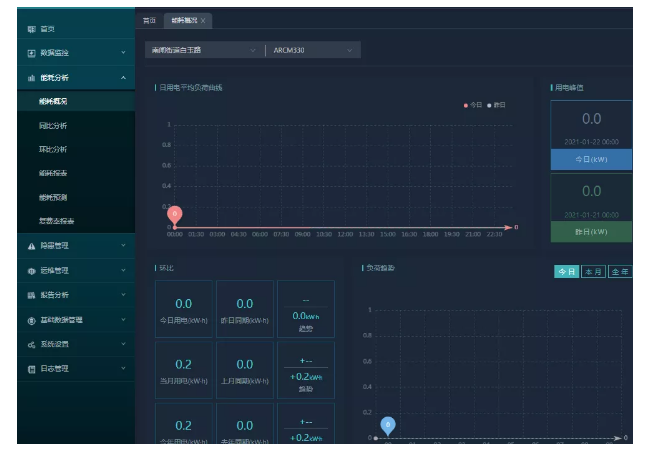Click the 负荷趋势 panel title

point(380,268)
